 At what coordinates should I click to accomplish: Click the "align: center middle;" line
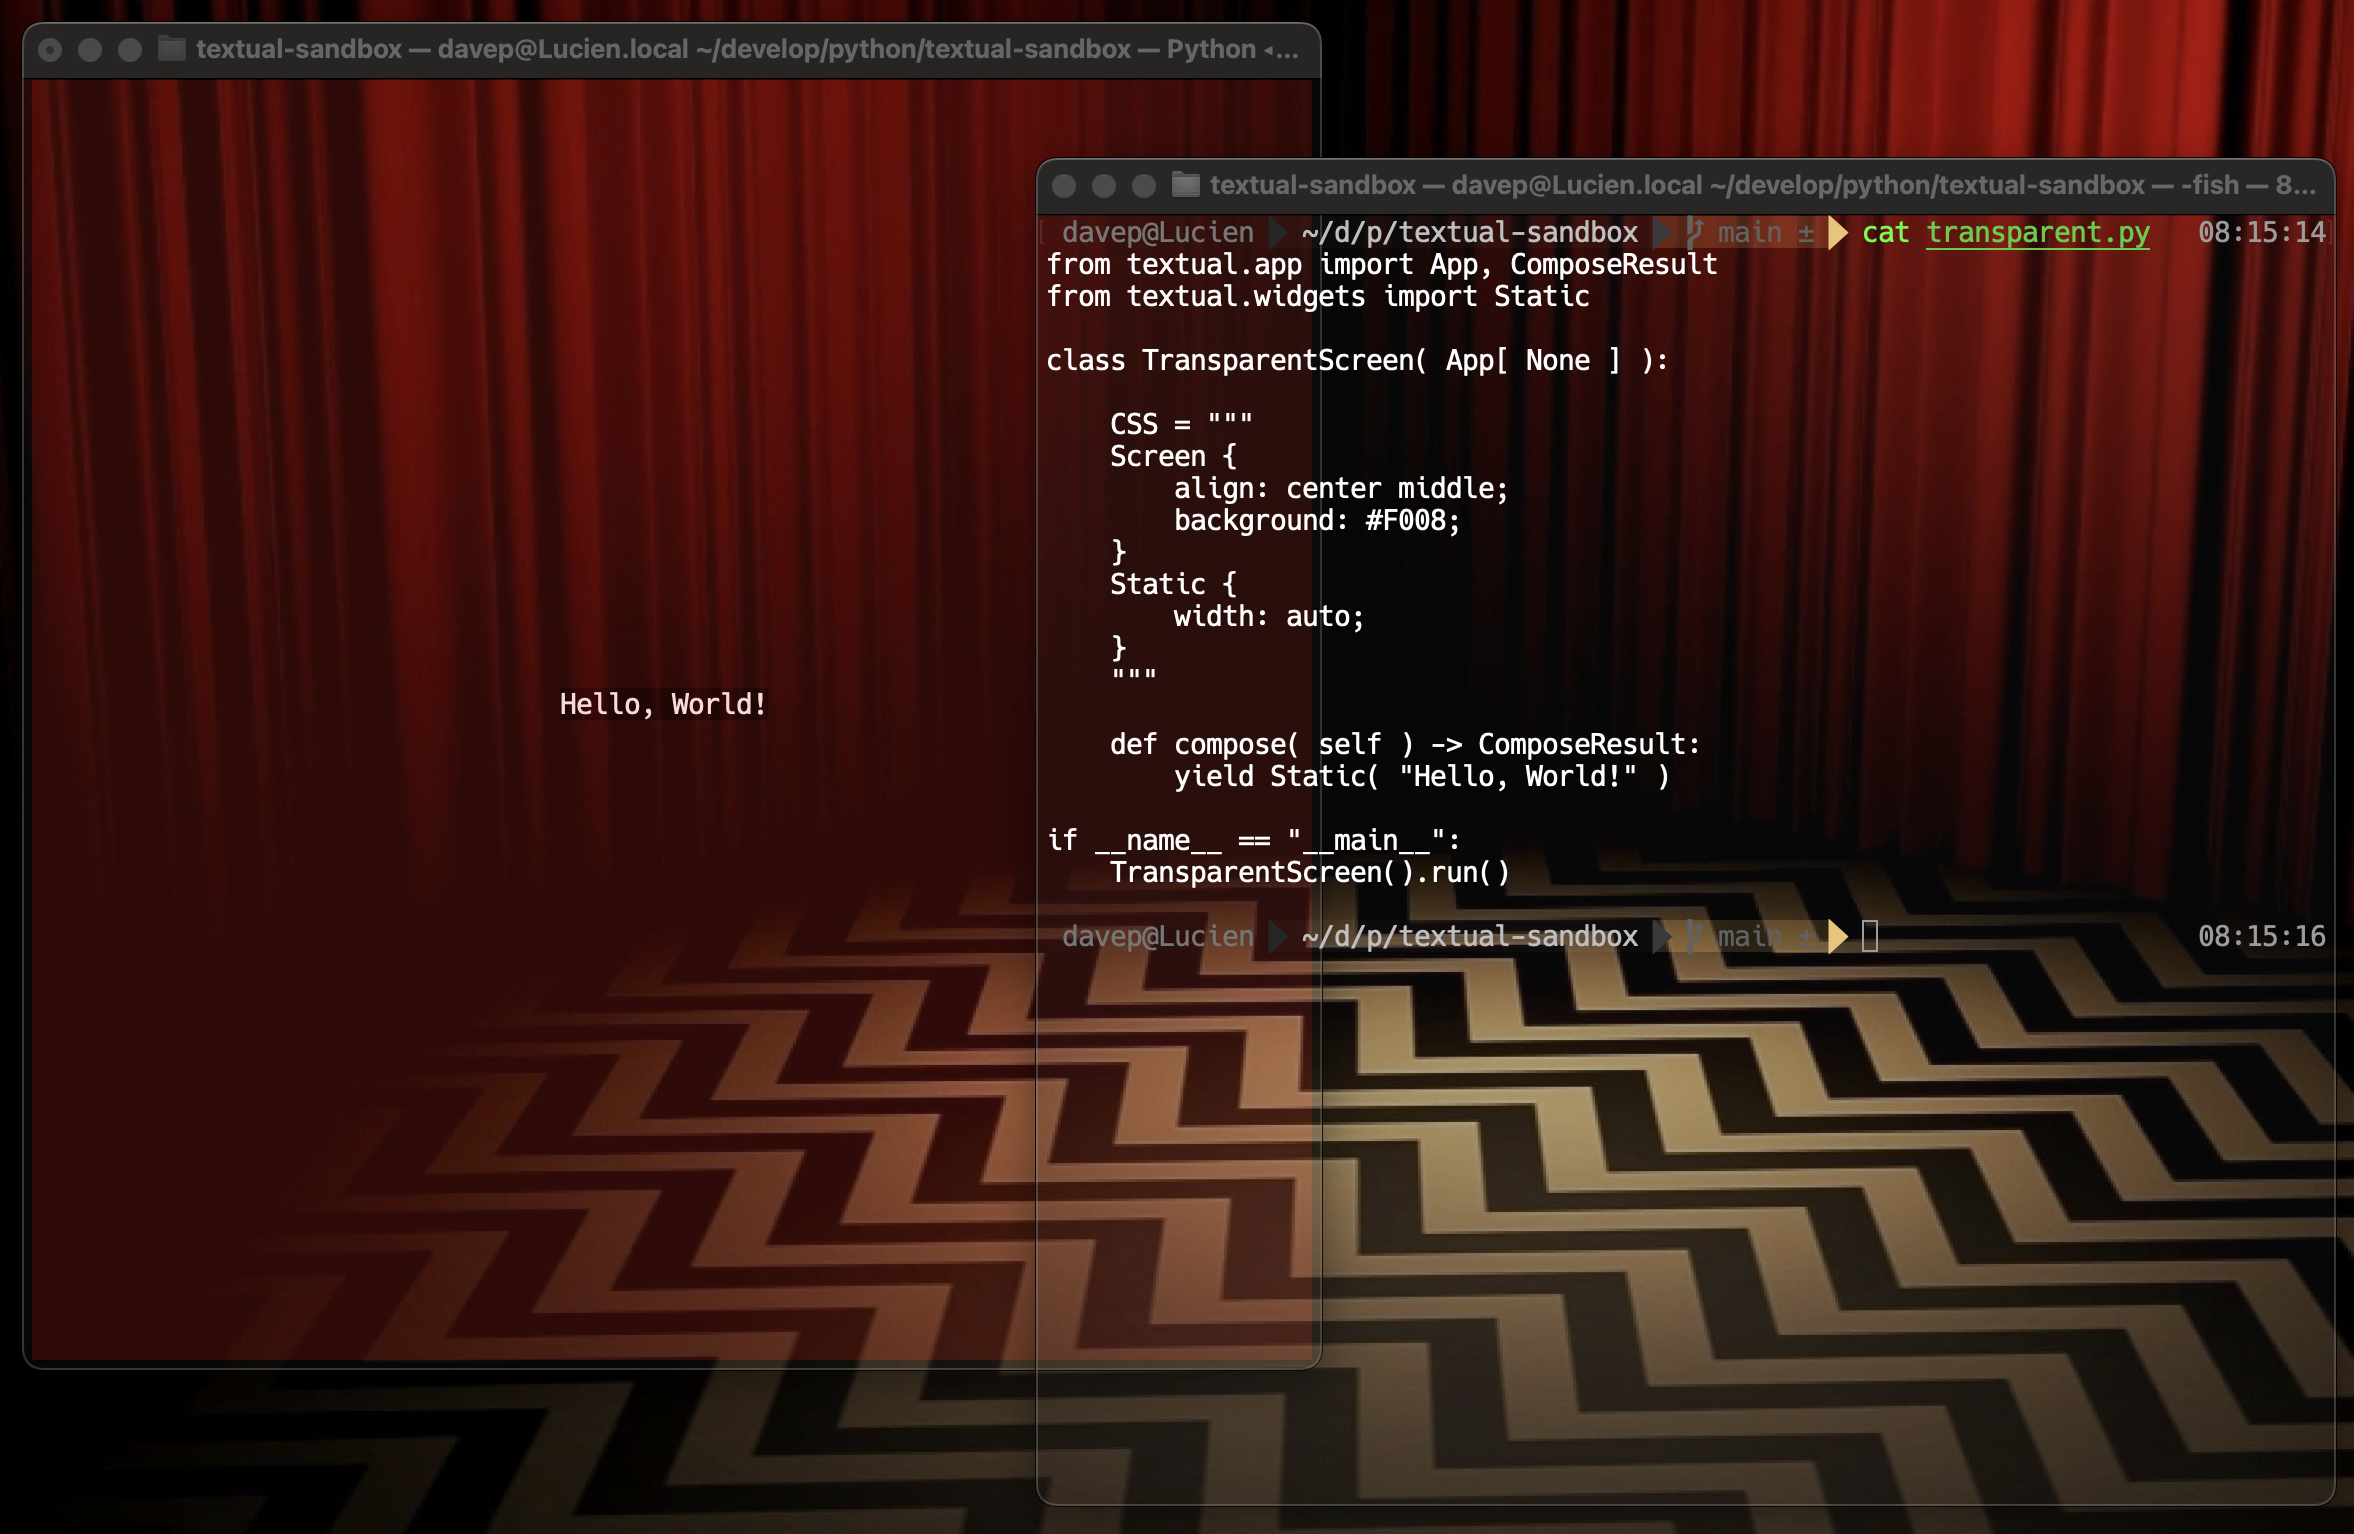(1341, 489)
